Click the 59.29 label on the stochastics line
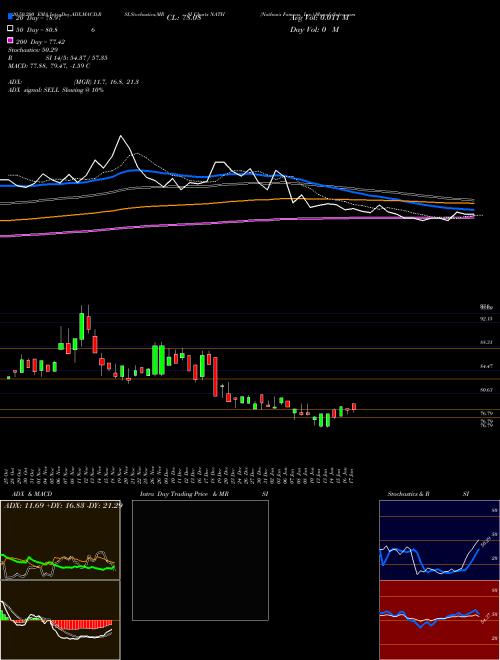This screenshot has height=660, width=500. (486, 542)
